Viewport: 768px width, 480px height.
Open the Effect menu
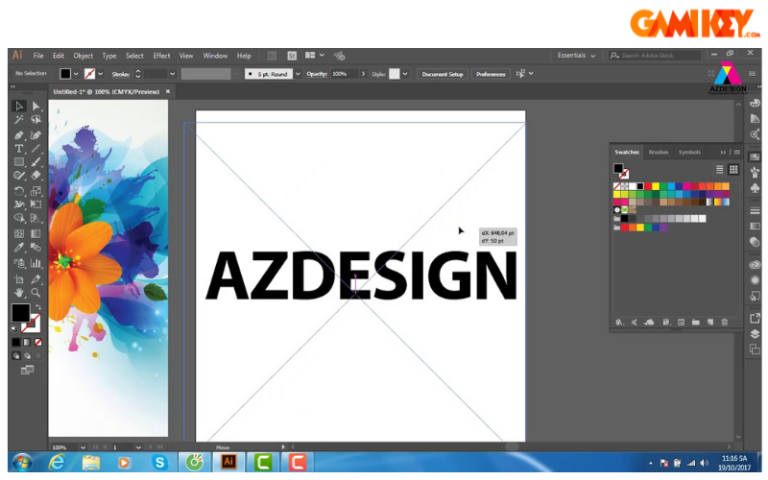point(161,56)
